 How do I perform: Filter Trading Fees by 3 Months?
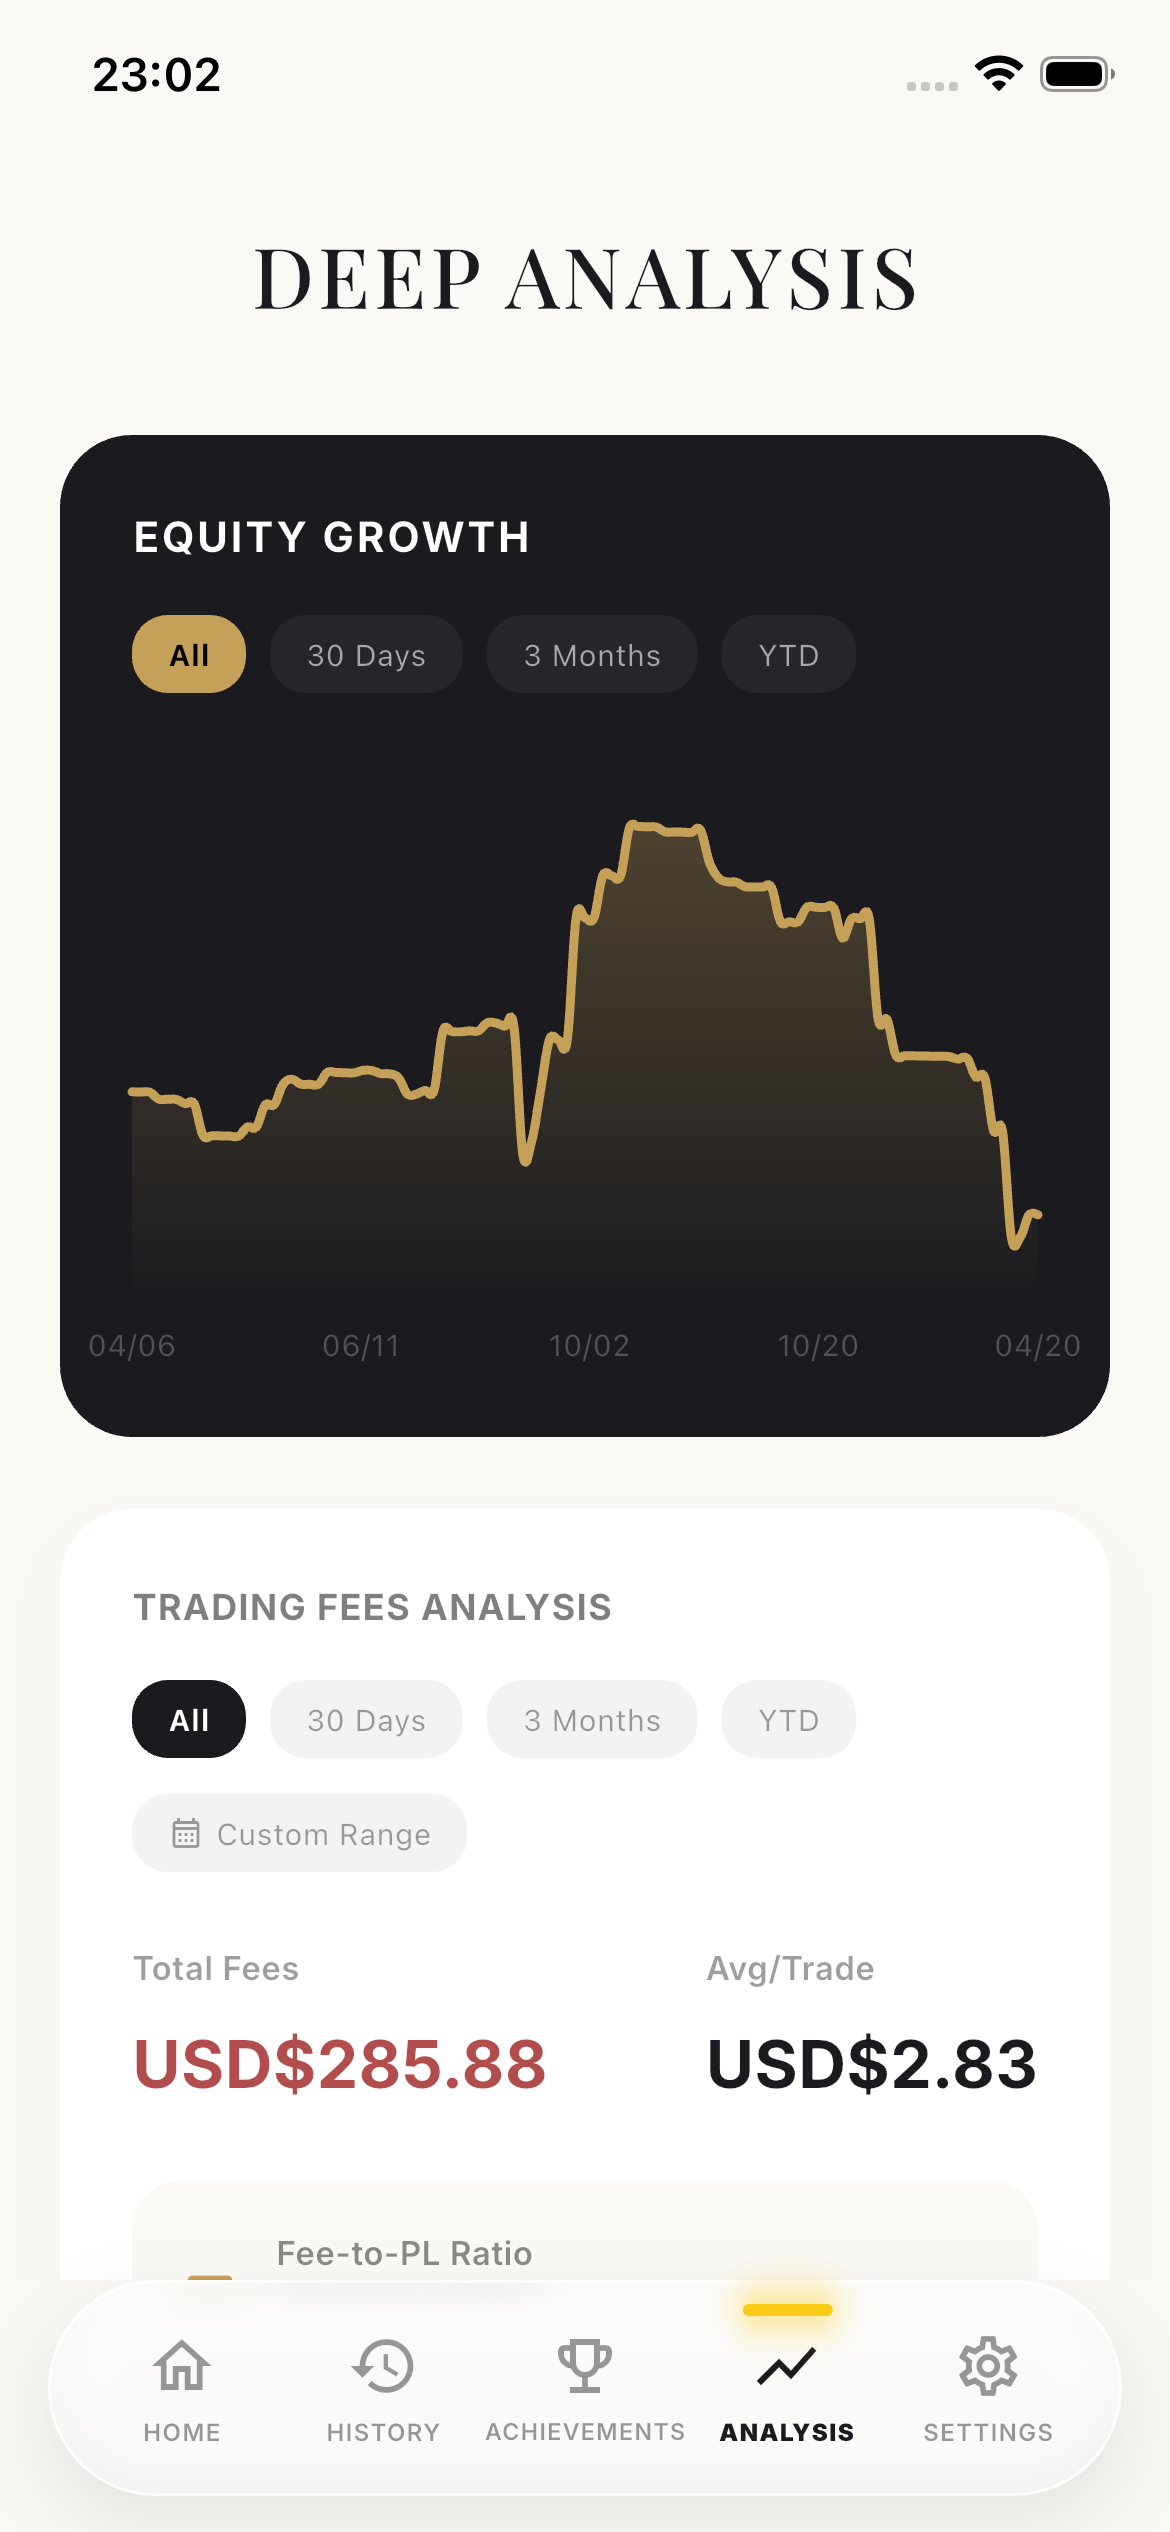click(x=592, y=1720)
